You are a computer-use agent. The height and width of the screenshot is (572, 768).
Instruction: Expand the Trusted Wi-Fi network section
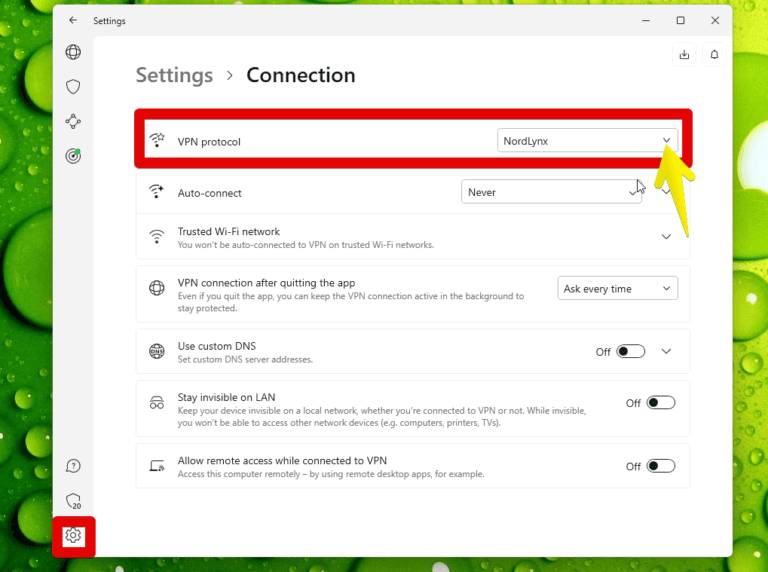click(666, 237)
